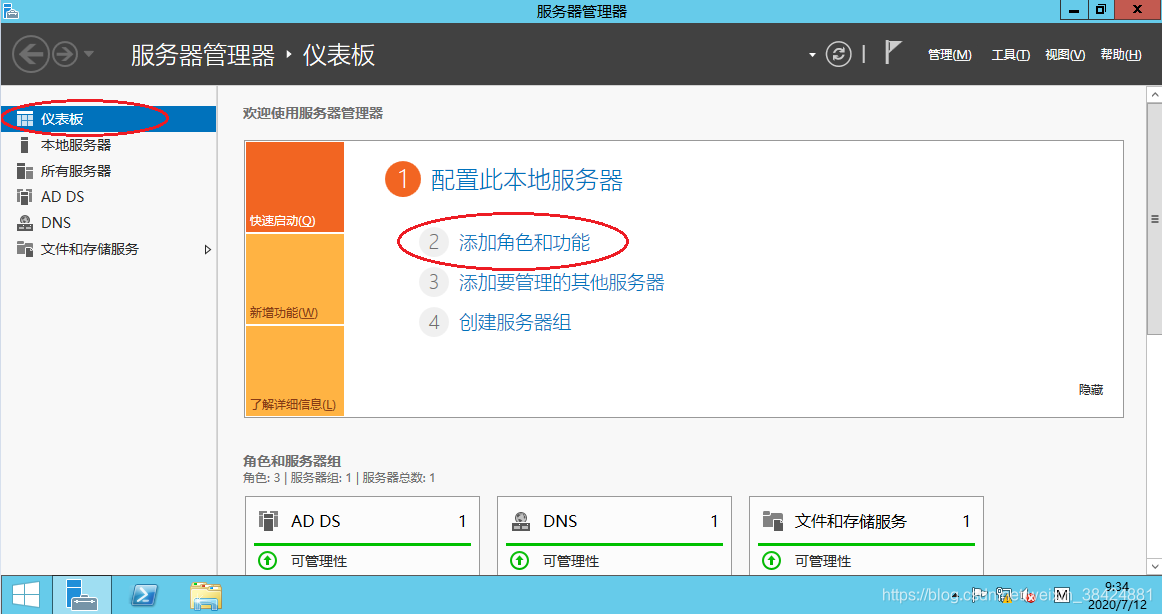This screenshot has width=1162, height=614.
Task: Click the 文件和存储服务 role tile header
Action: 866,521
